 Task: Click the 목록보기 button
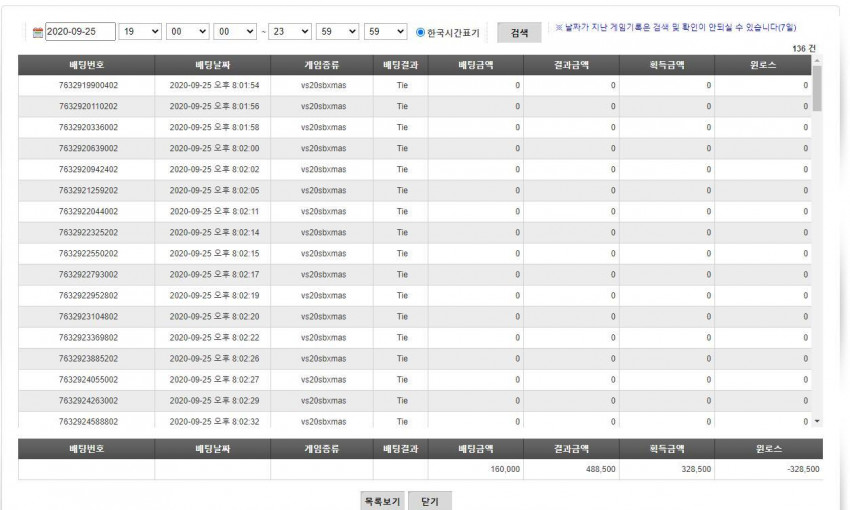point(382,501)
